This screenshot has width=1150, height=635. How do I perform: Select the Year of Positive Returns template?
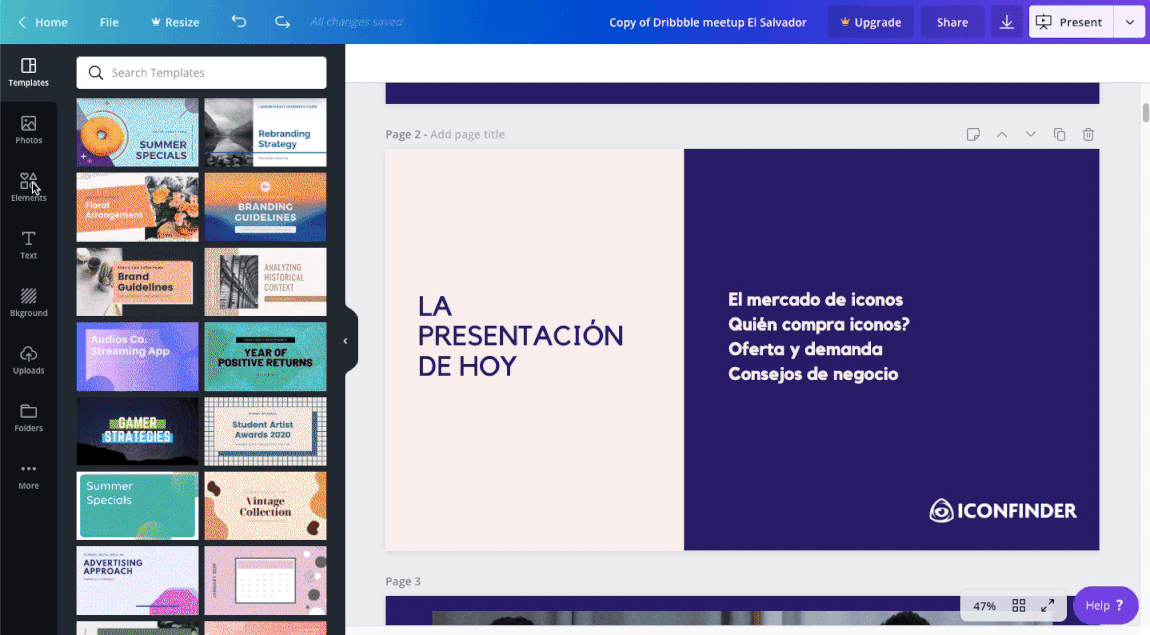coord(265,356)
